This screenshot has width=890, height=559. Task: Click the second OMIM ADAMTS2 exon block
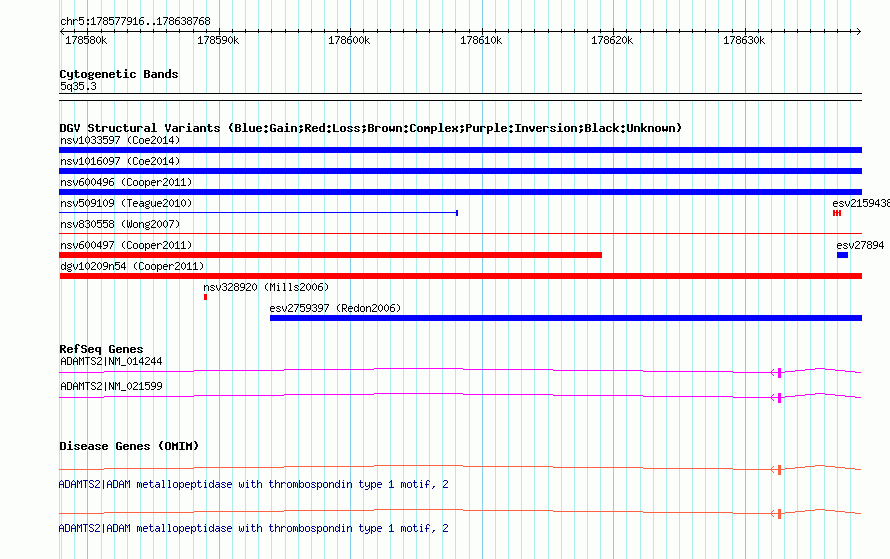(779, 514)
